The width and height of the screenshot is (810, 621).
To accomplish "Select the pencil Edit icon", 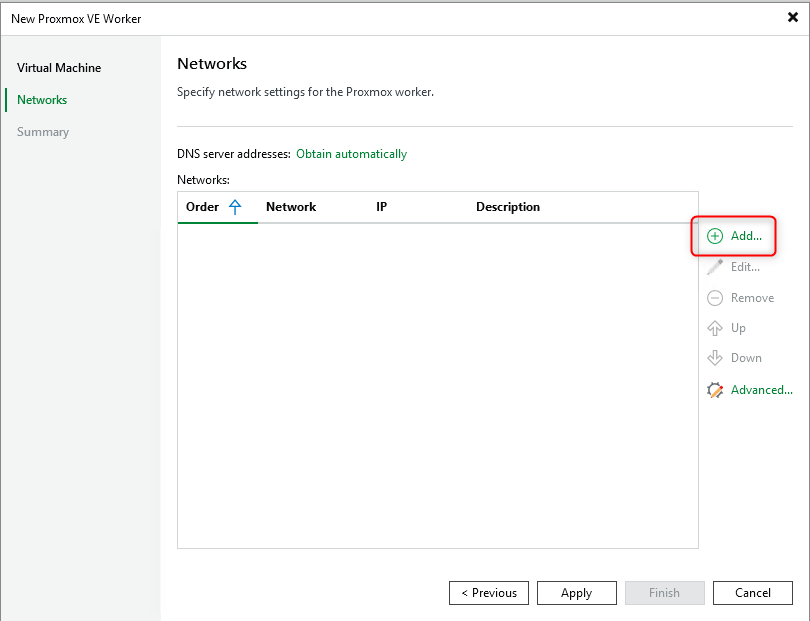I will point(715,267).
